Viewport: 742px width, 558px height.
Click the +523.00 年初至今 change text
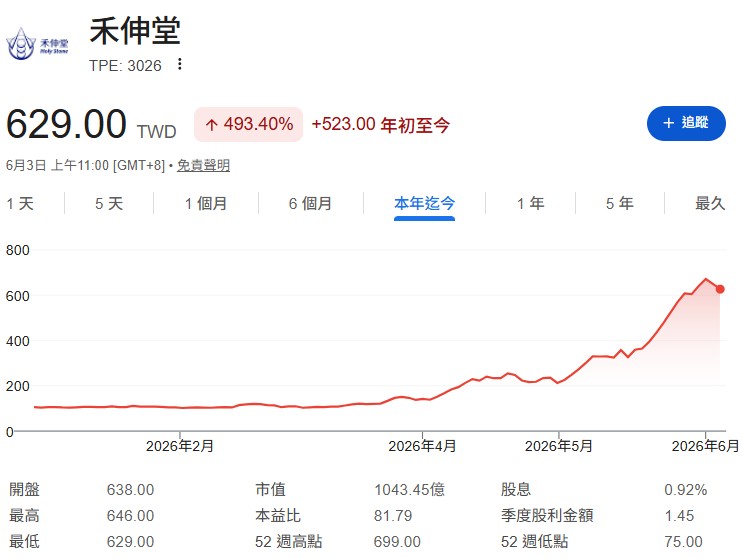(x=380, y=124)
